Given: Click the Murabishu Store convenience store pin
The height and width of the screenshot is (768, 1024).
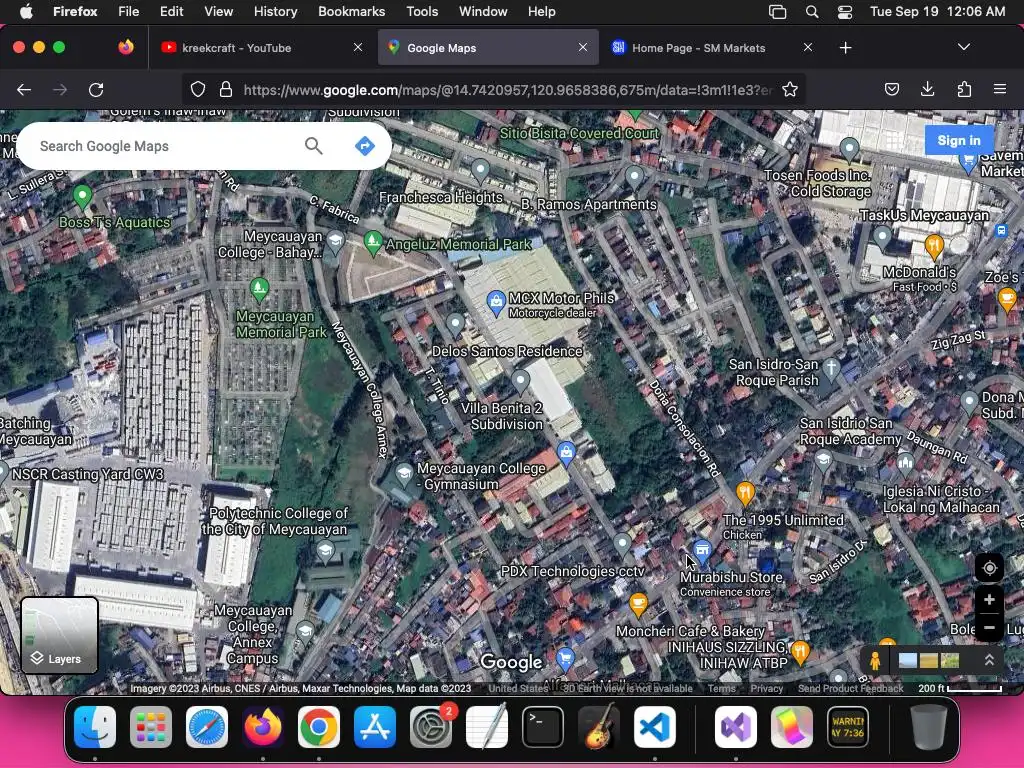Looking at the screenshot, I should coord(702,551).
